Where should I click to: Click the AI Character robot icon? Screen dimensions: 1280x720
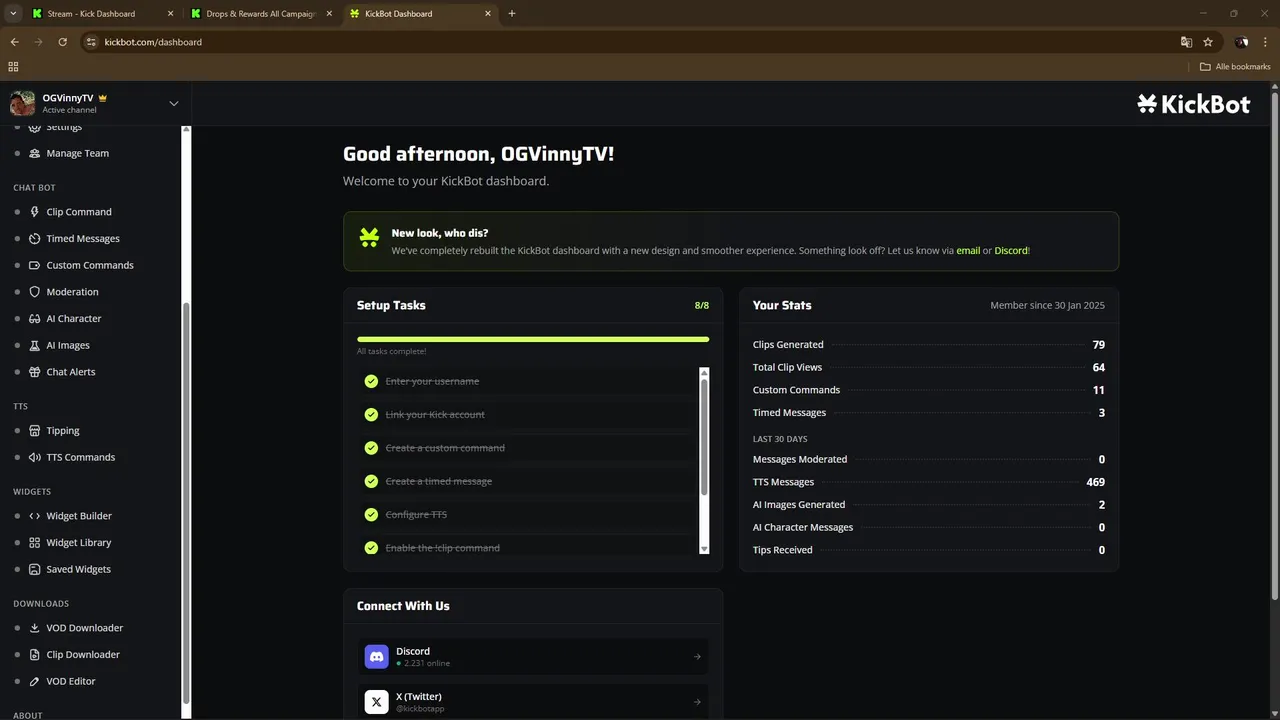coord(35,318)
